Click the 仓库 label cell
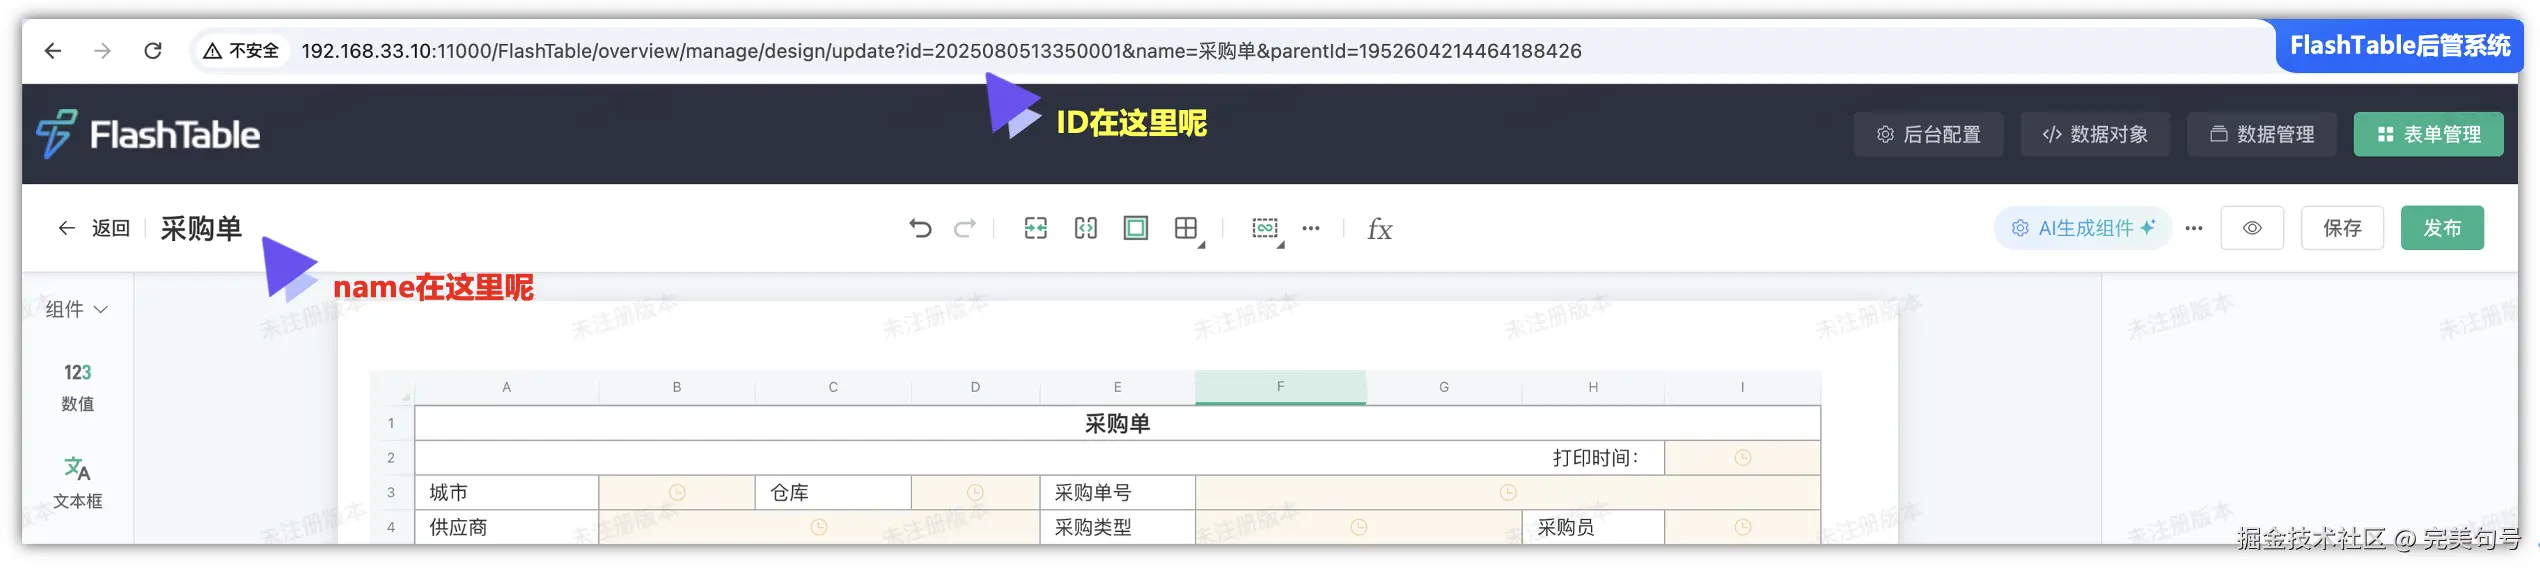The height and width of the screenshot is (570, 2540). tap(833, 492)
